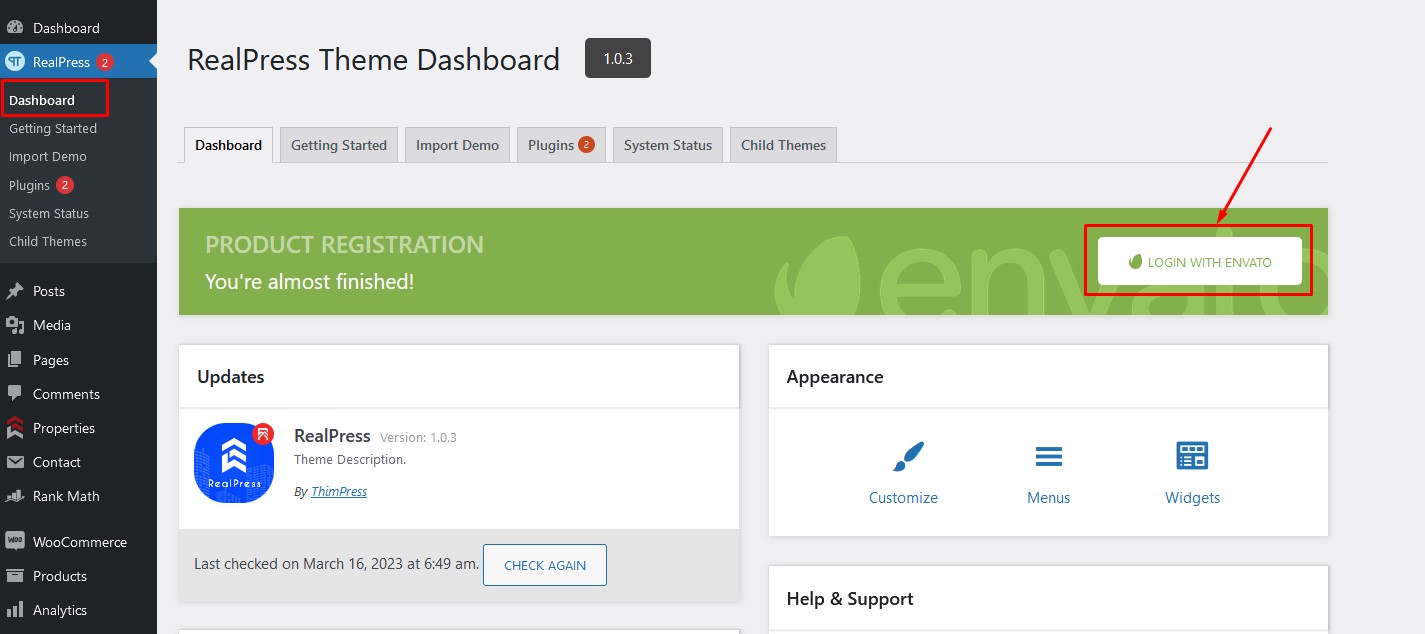This screenshot has width=1425, height=634.
Task: Open the Pages menu label
Action: [x=51, y=360]
